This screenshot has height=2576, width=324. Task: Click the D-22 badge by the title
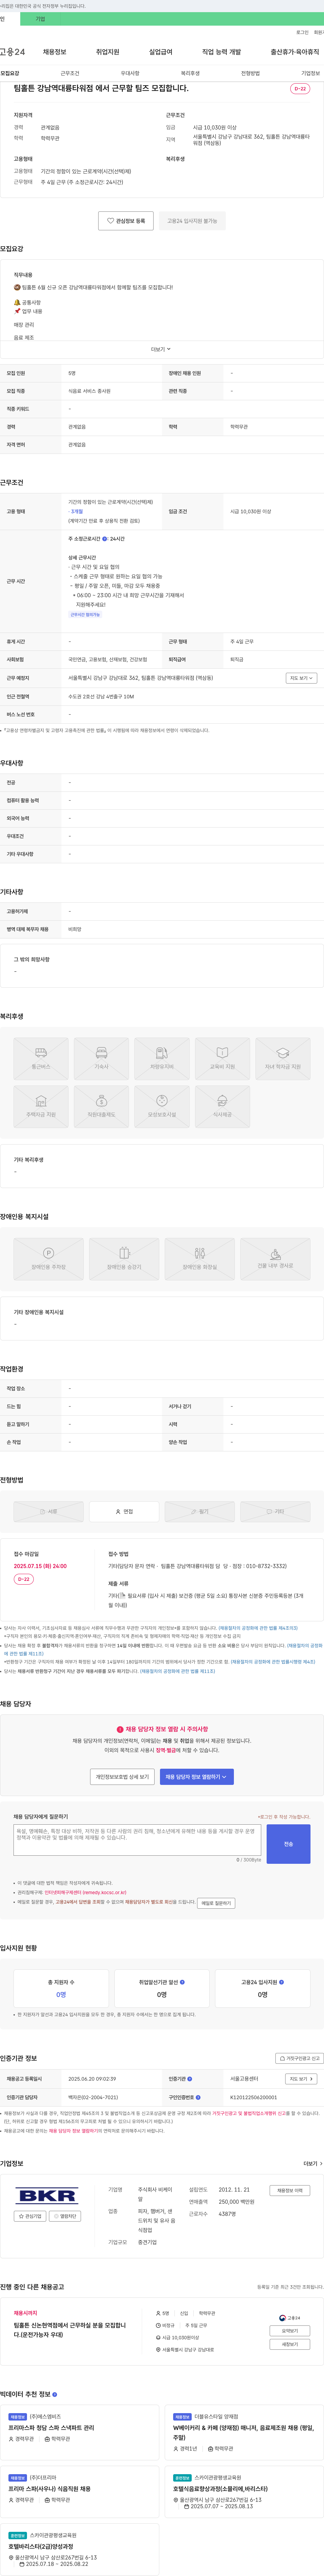[300, 89]
